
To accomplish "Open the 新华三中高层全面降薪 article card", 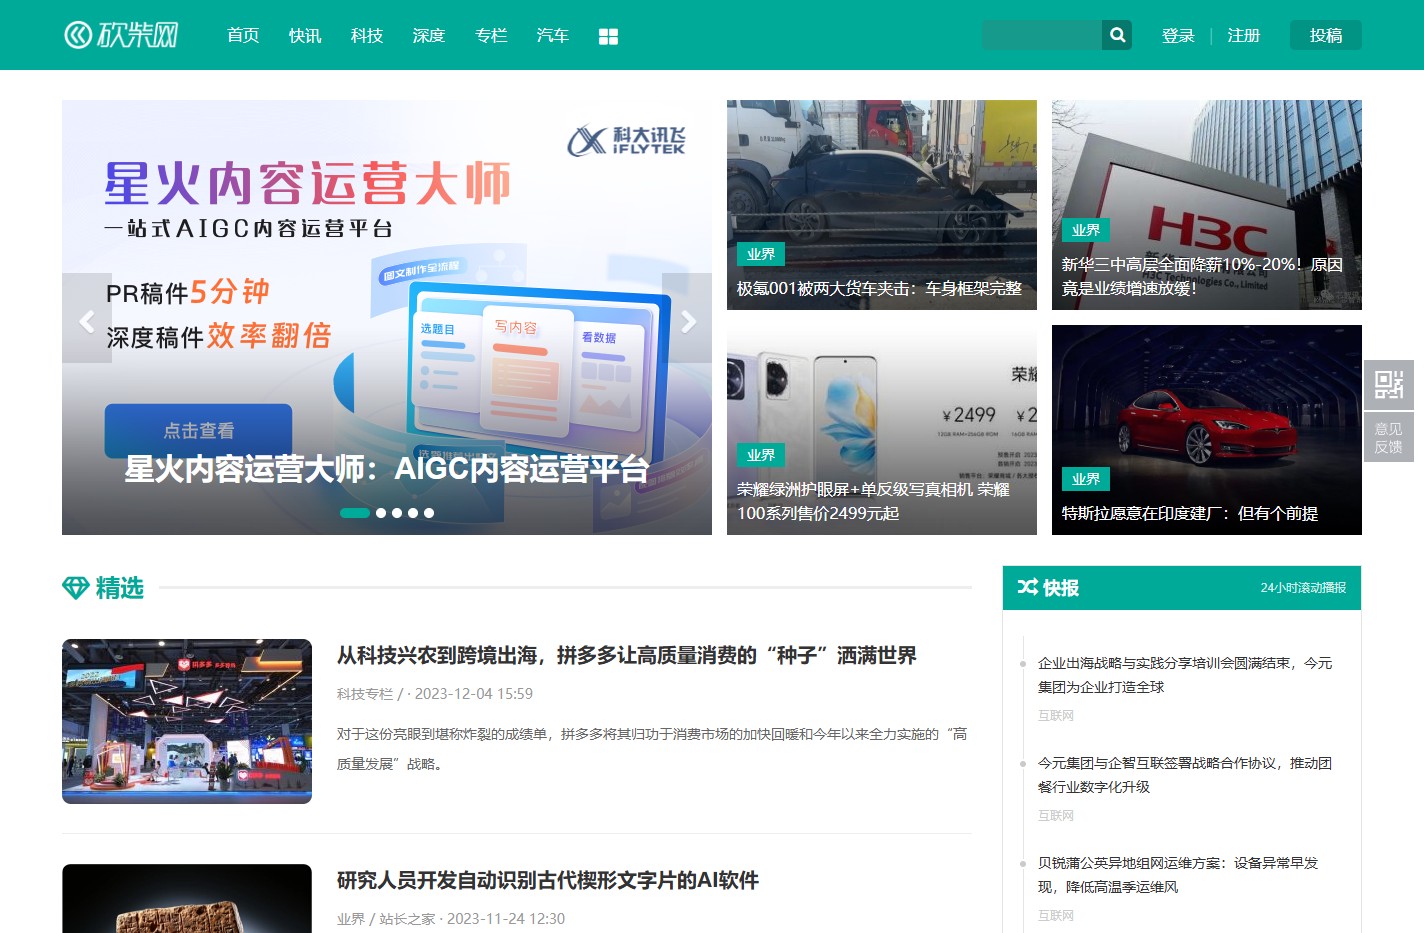I will coord(1207,205).
